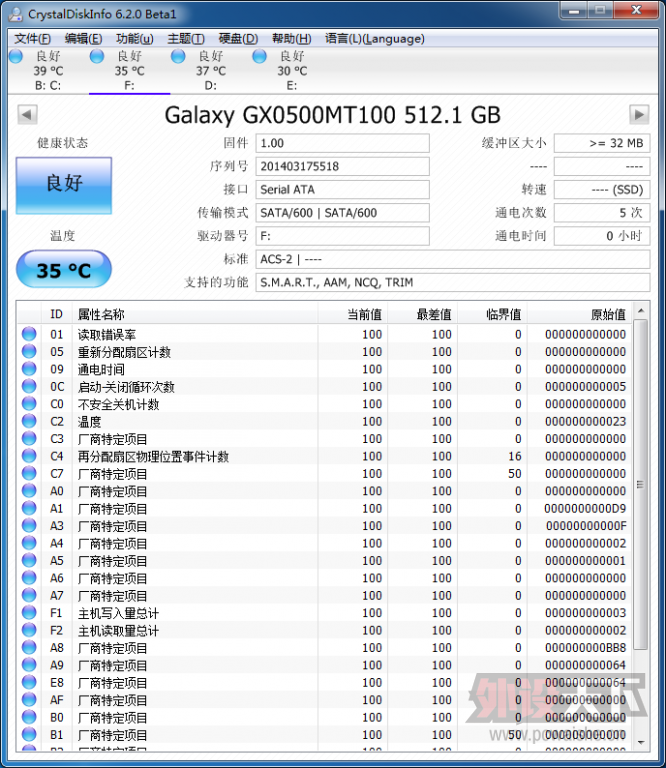This screenshot has height=768, width=666.
Task: Click status icon for row A1
Action: point(29,508)
